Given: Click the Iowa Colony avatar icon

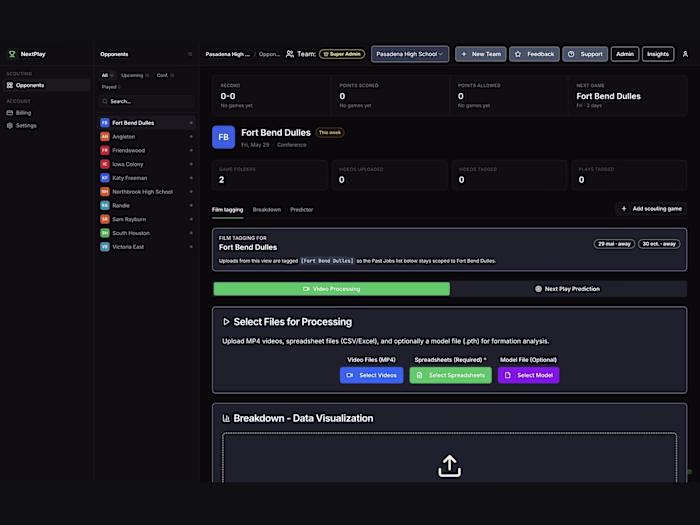Looking at the screenshot, I should click(105, 164).
